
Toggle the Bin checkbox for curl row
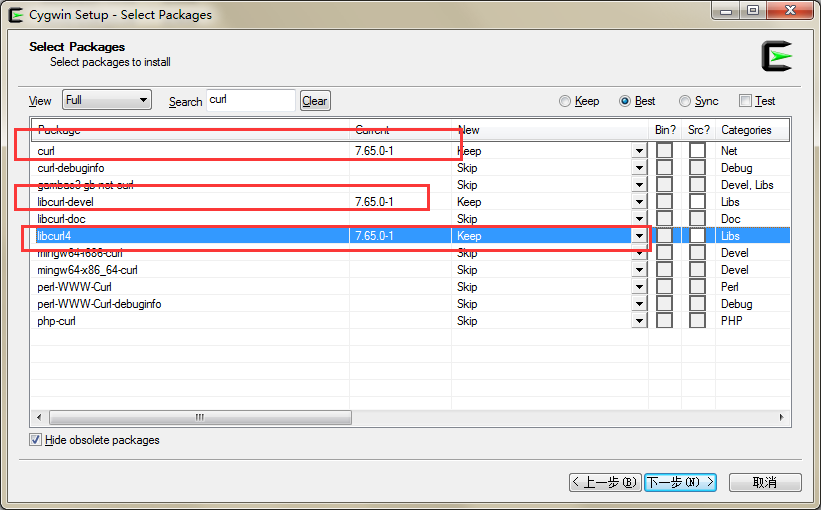pyautogui.click(x=664, y=151)
